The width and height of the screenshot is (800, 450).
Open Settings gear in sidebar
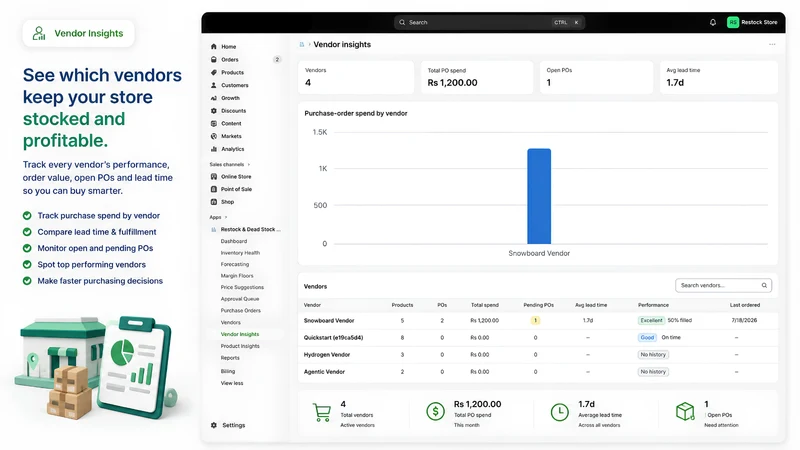[x=214, y=425]
